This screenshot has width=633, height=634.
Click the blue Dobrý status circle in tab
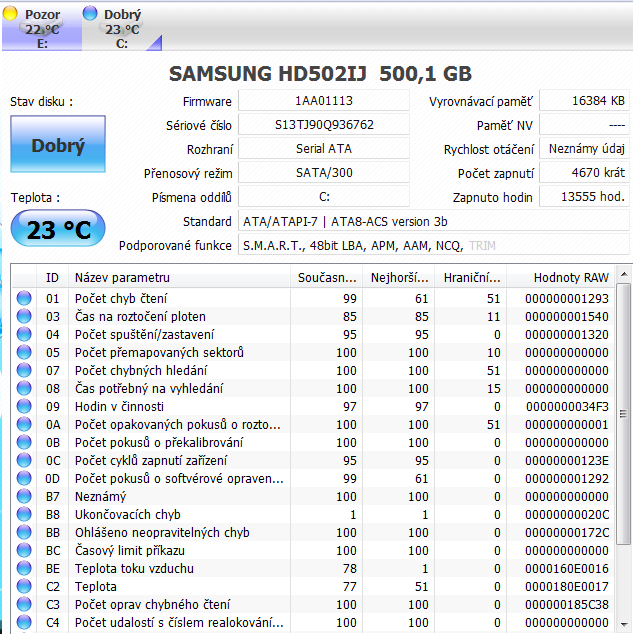pos(90,13)
